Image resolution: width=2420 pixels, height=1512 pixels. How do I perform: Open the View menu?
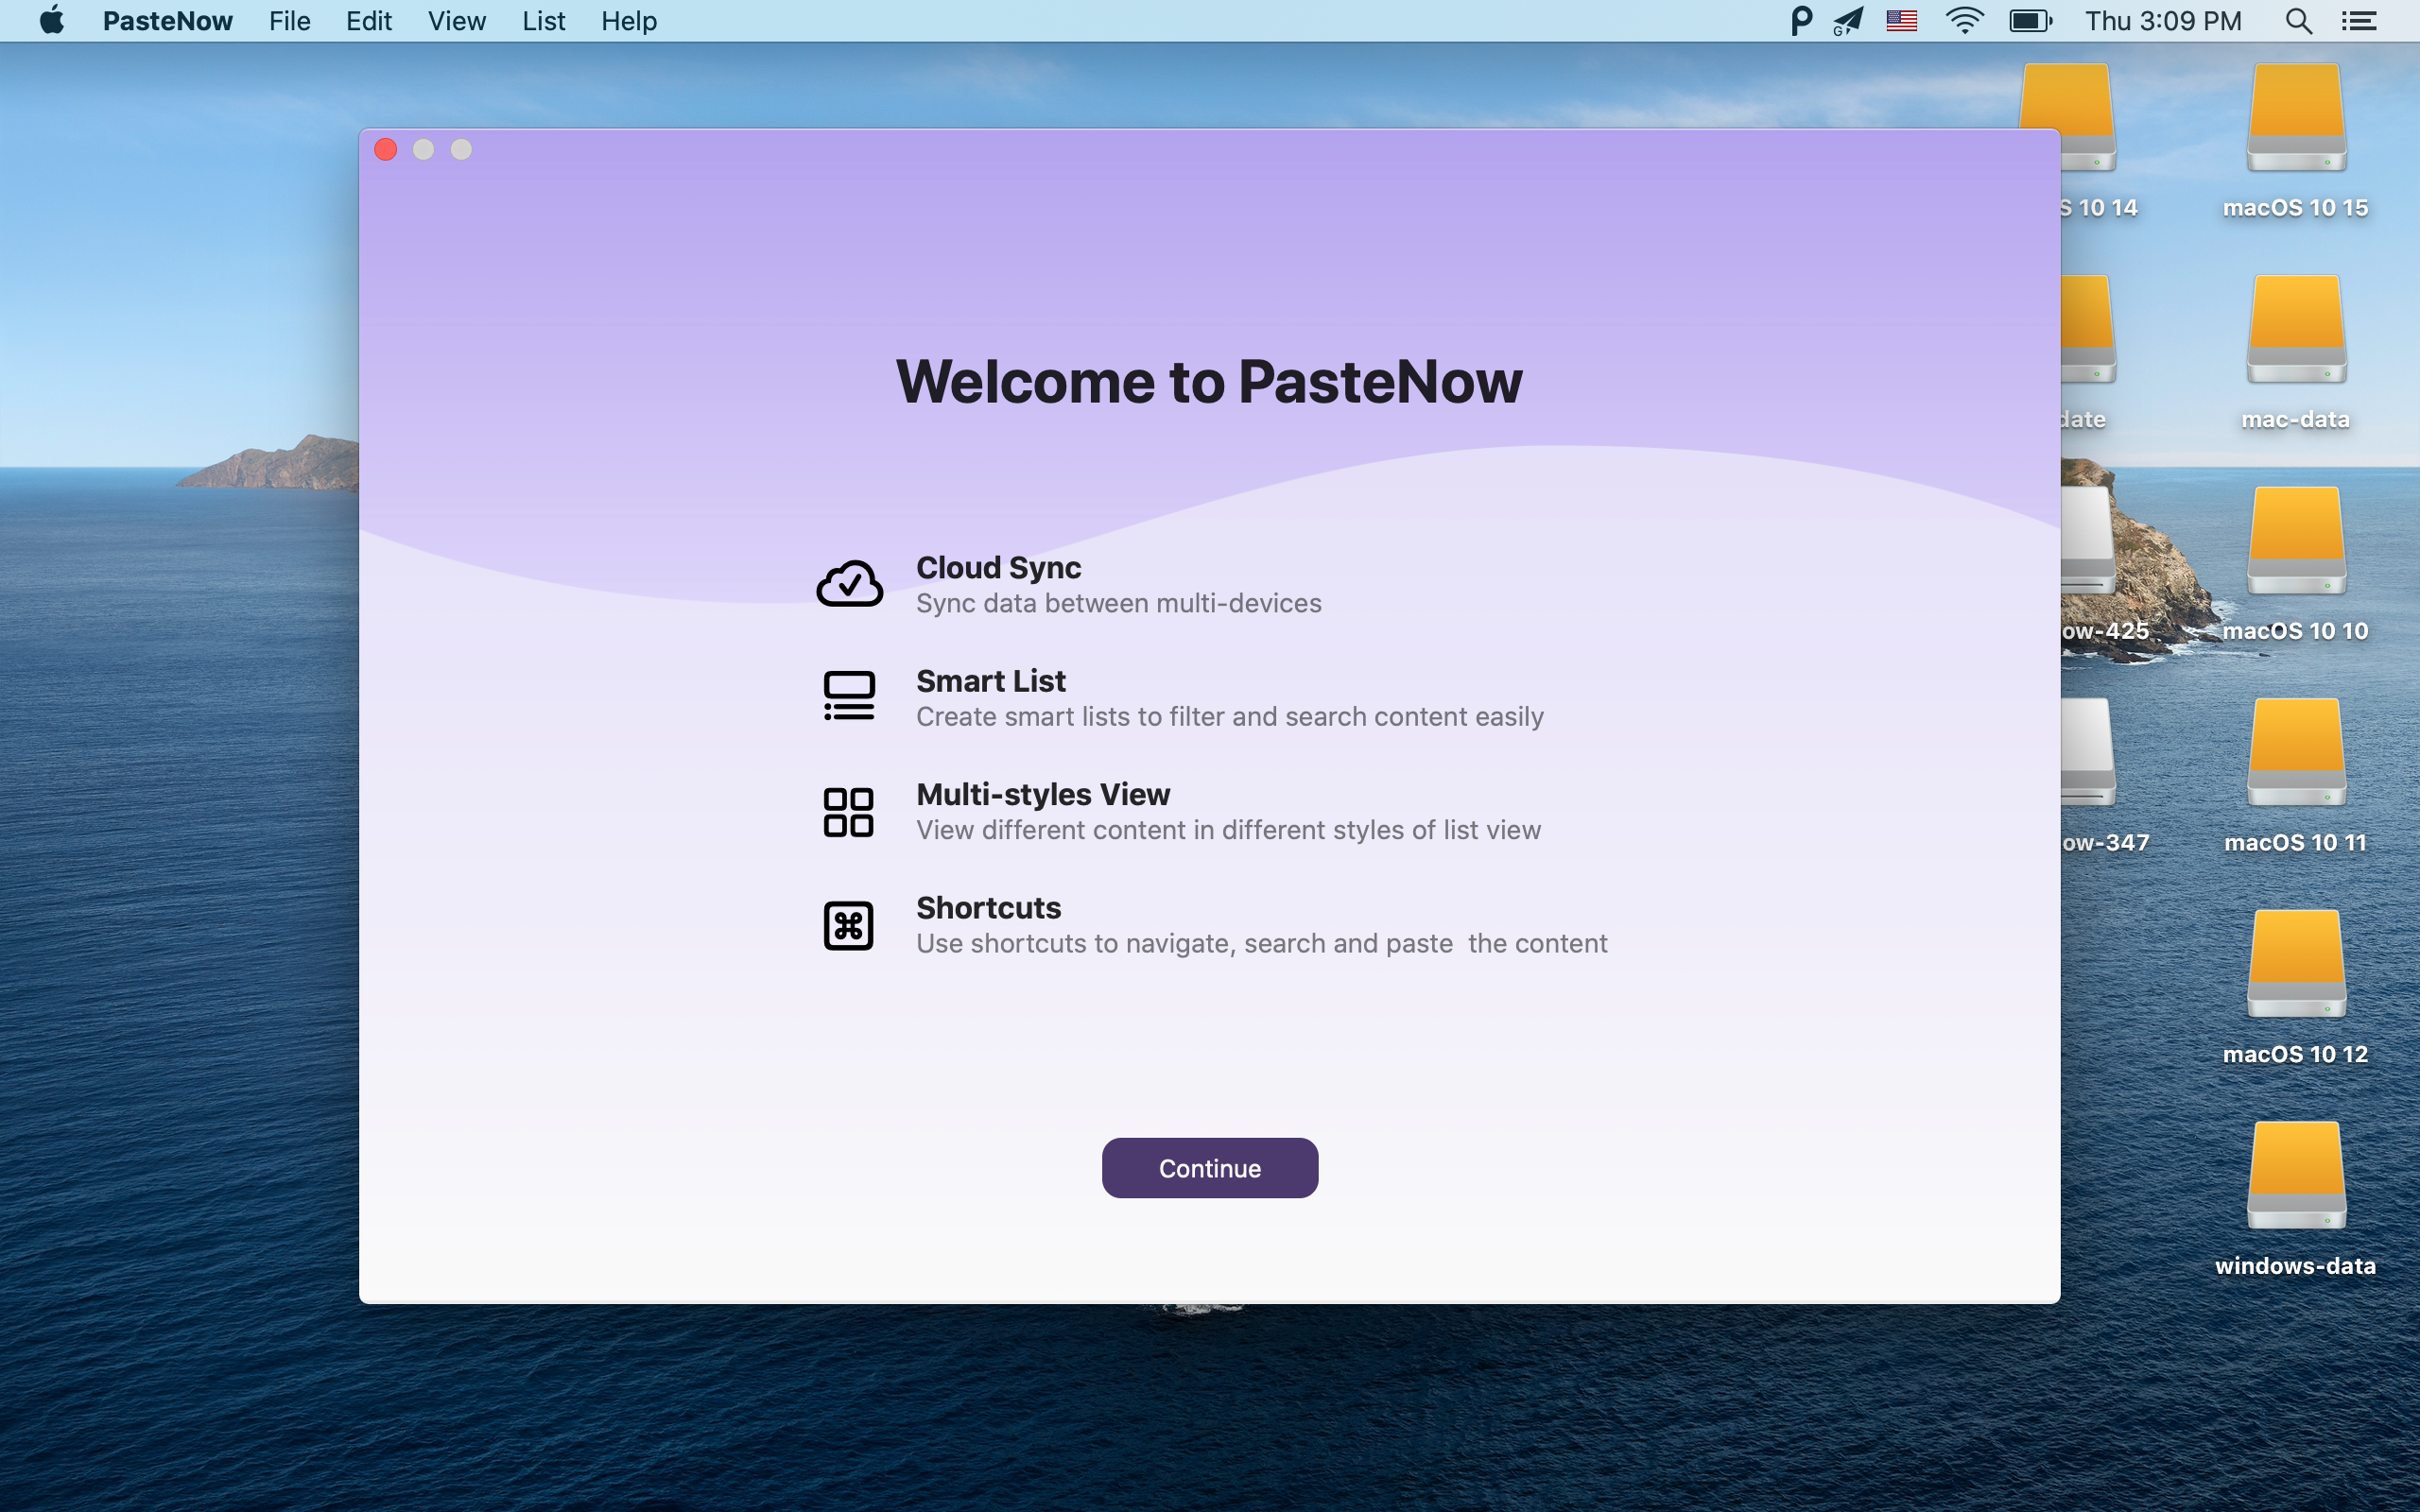click(456, 20)
